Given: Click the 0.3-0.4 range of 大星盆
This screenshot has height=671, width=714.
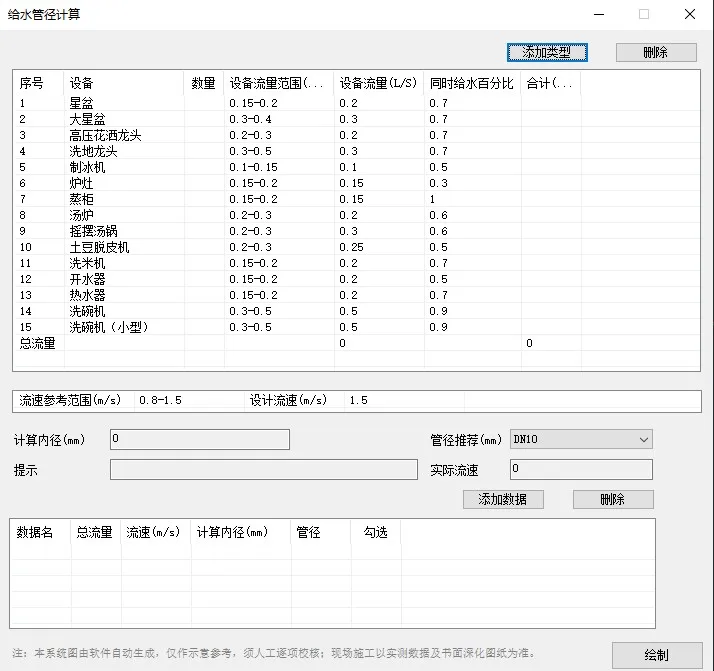Looking at the screenshot, I should (250, 119).
